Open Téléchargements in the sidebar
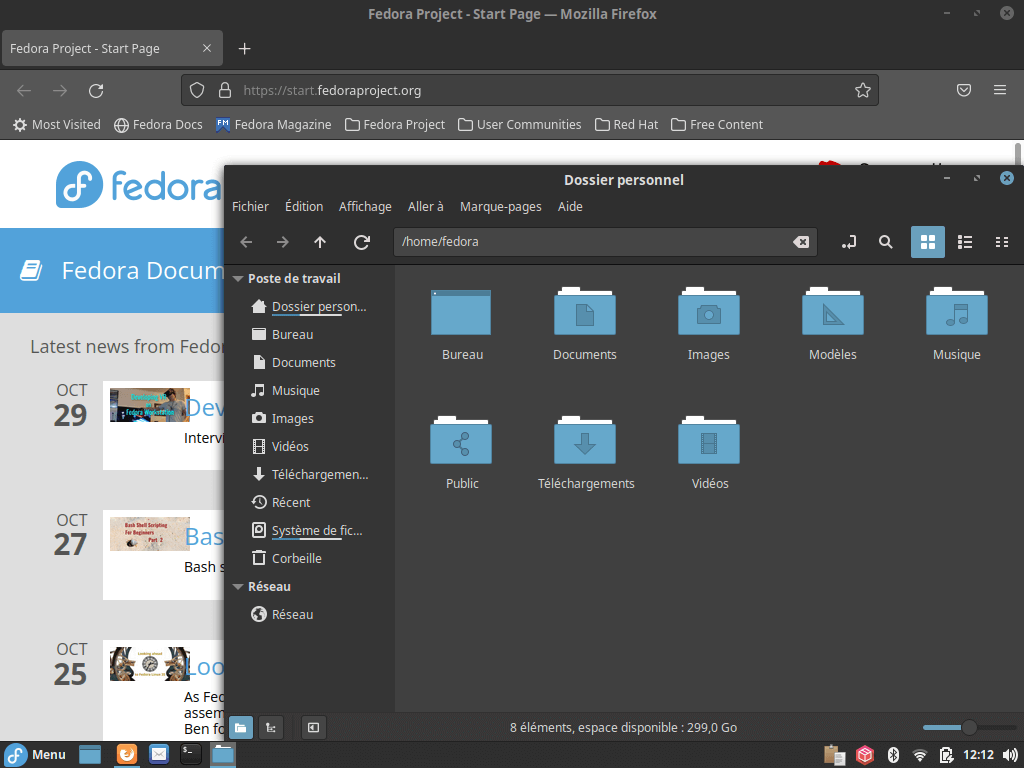 [x=309, y=475]
